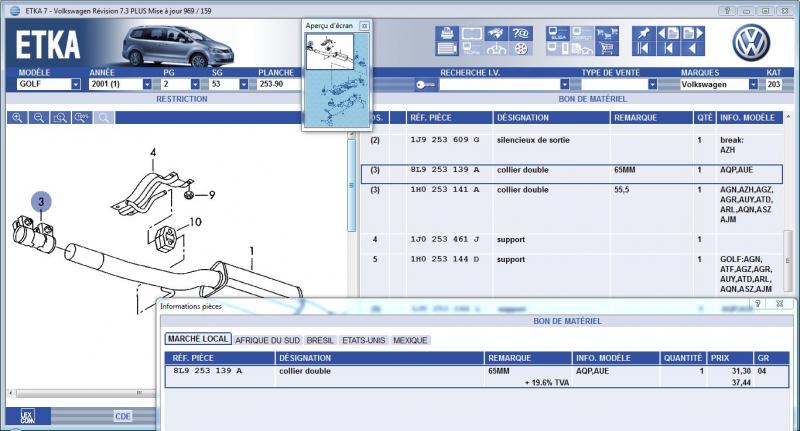Go to next illustration page icon
This screenshot has width=800, height=431.
pos(693,33)
